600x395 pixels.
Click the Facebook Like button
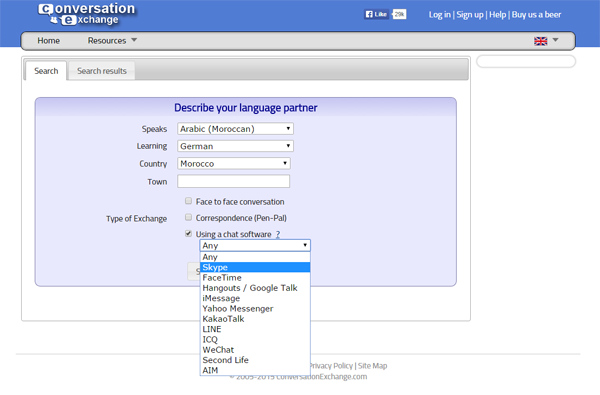click(376, 14)
